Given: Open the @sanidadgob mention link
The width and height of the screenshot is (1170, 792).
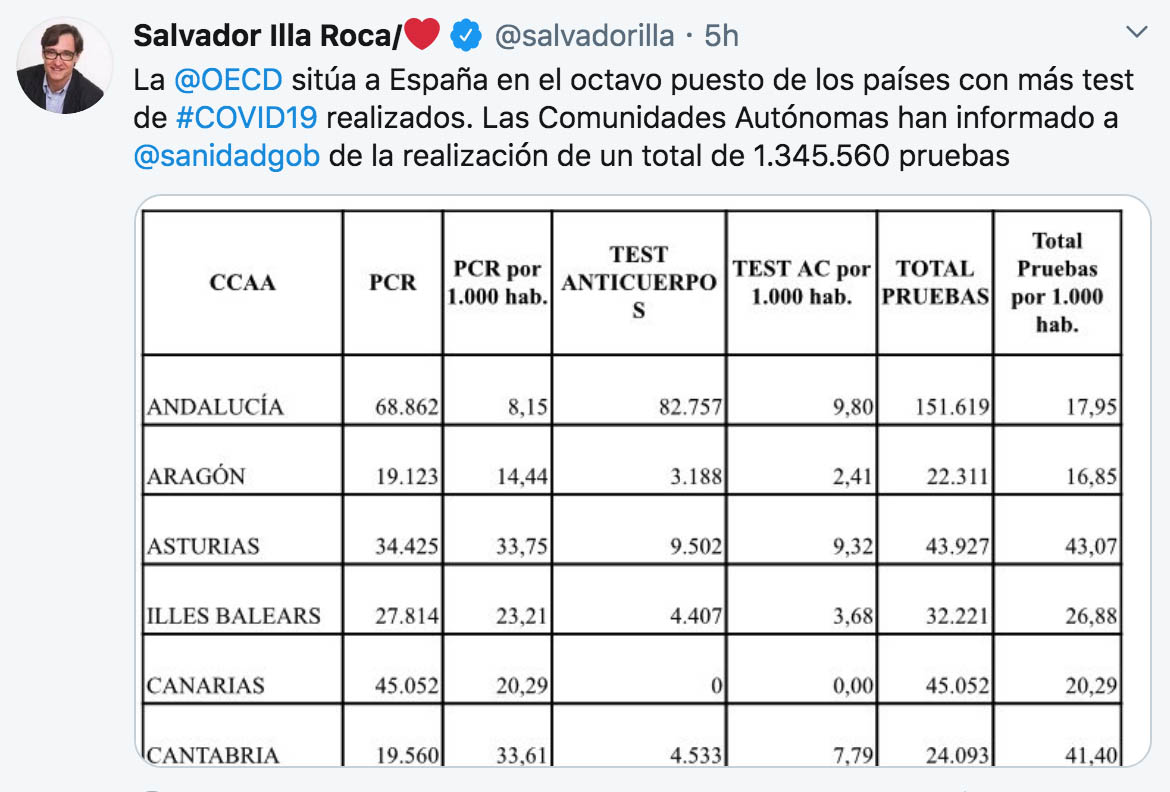Looking at the screenshot, I should coord(227,156).
